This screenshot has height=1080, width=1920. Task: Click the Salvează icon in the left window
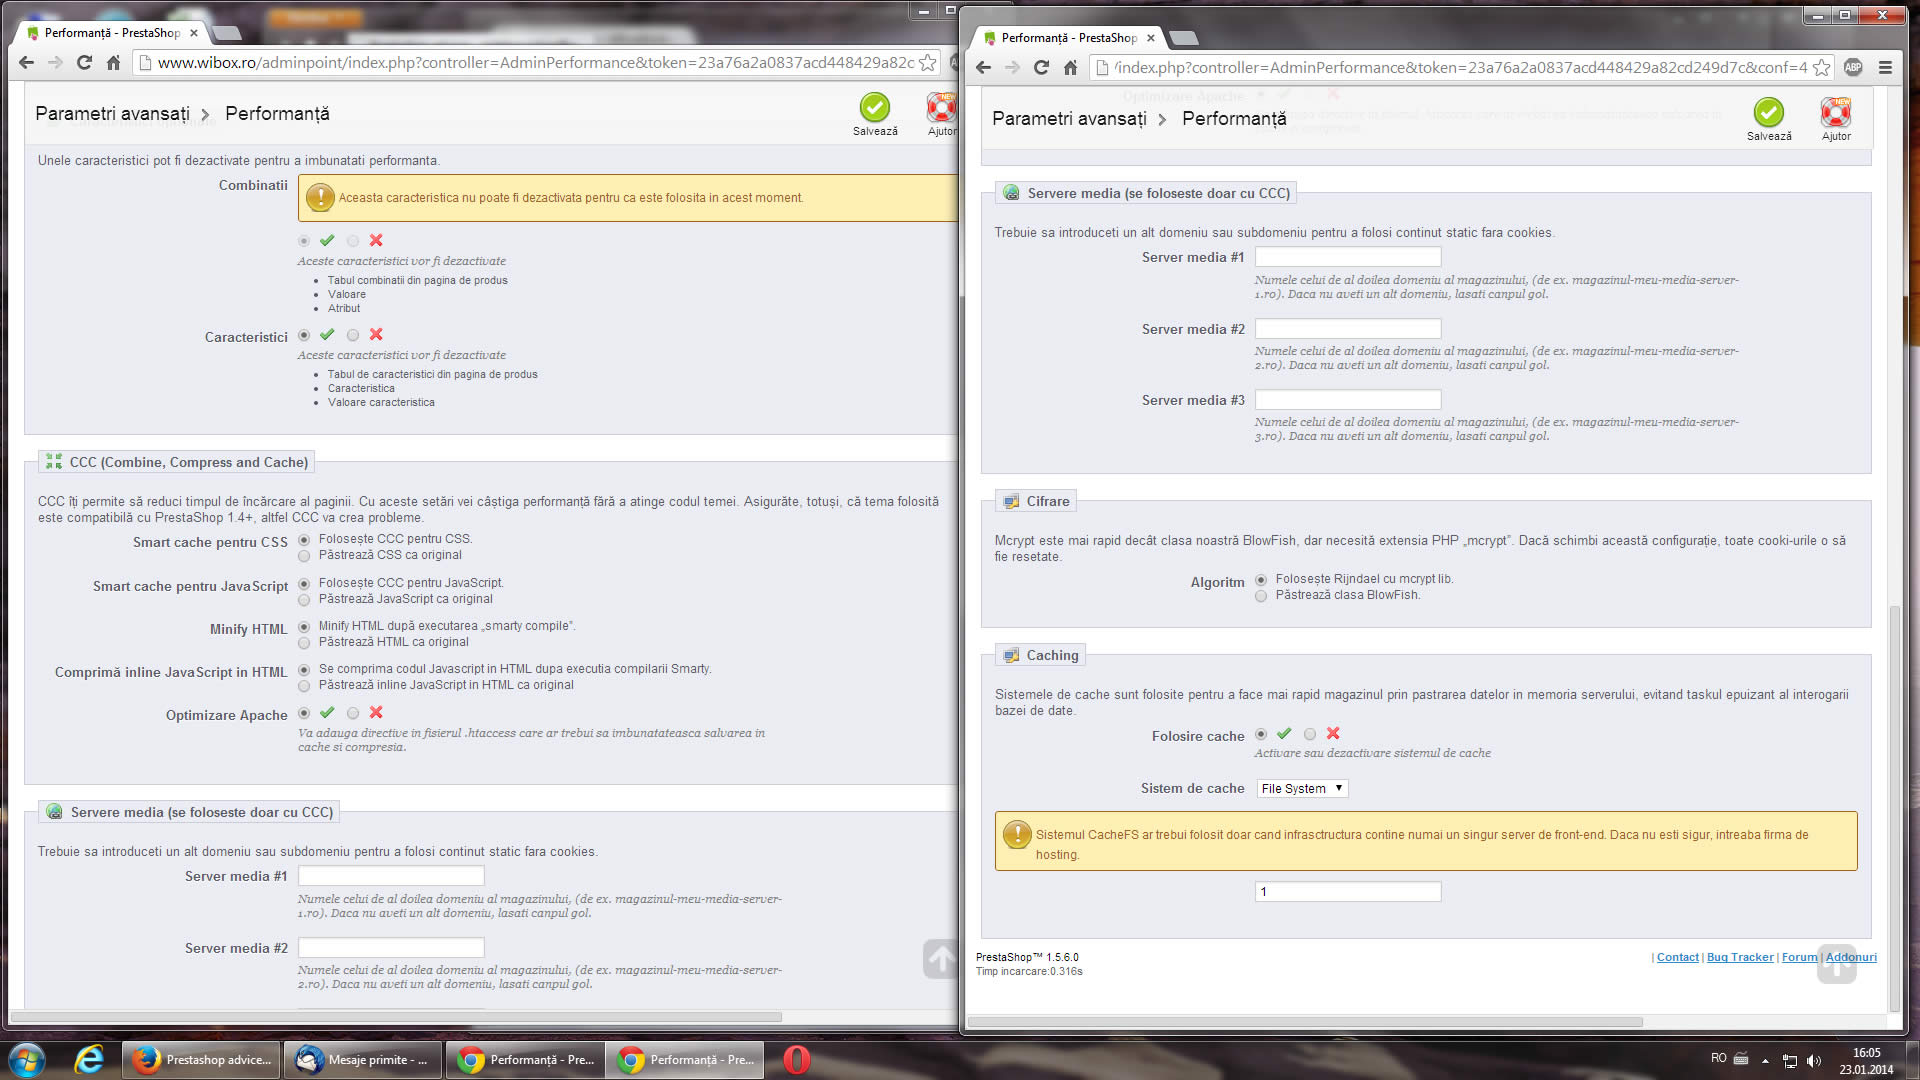click(874, 108)
